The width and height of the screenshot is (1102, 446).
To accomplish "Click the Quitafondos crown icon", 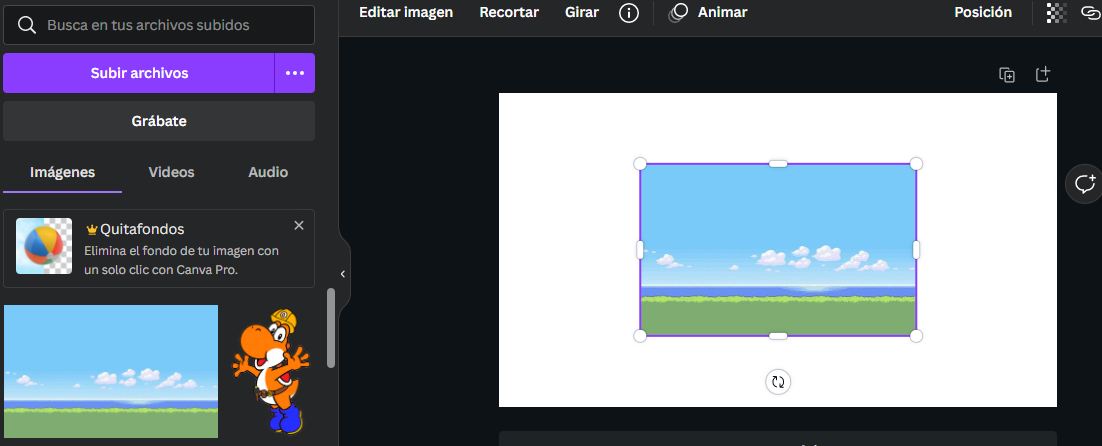I will [x=91, y=230].
